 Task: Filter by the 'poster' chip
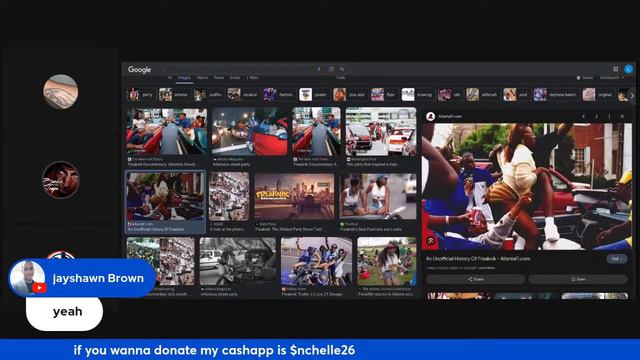[313, 95]
